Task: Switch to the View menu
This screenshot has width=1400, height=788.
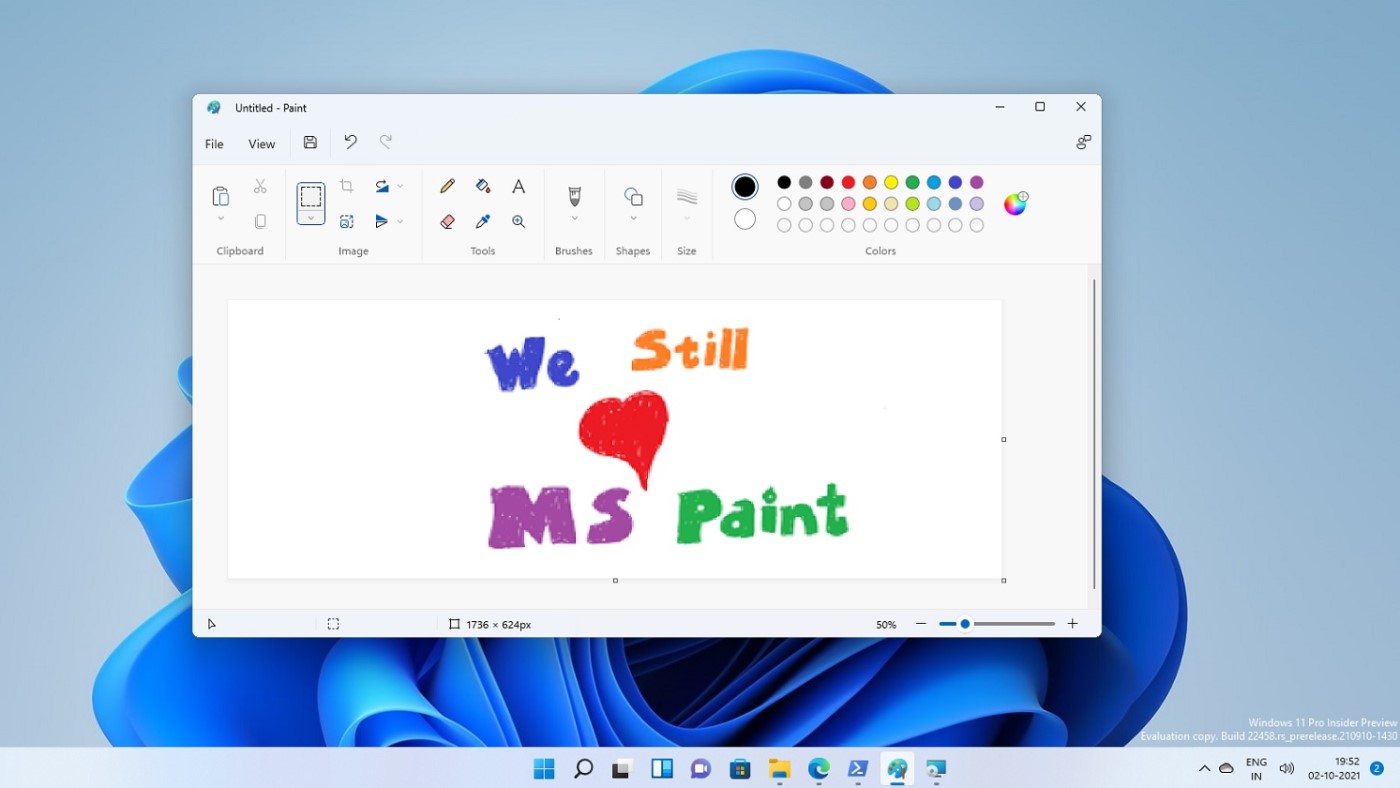Action: pos(261,143)
